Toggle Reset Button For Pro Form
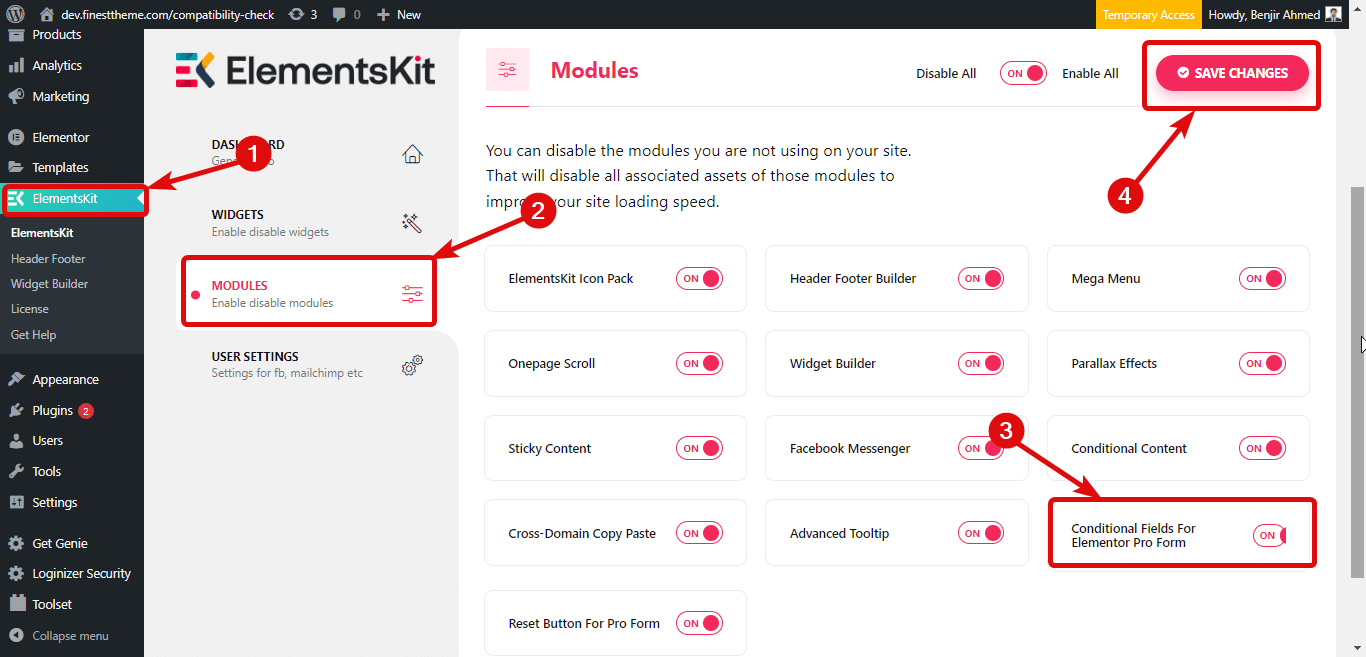The image size is (1366, 657). tap(699, 624)
